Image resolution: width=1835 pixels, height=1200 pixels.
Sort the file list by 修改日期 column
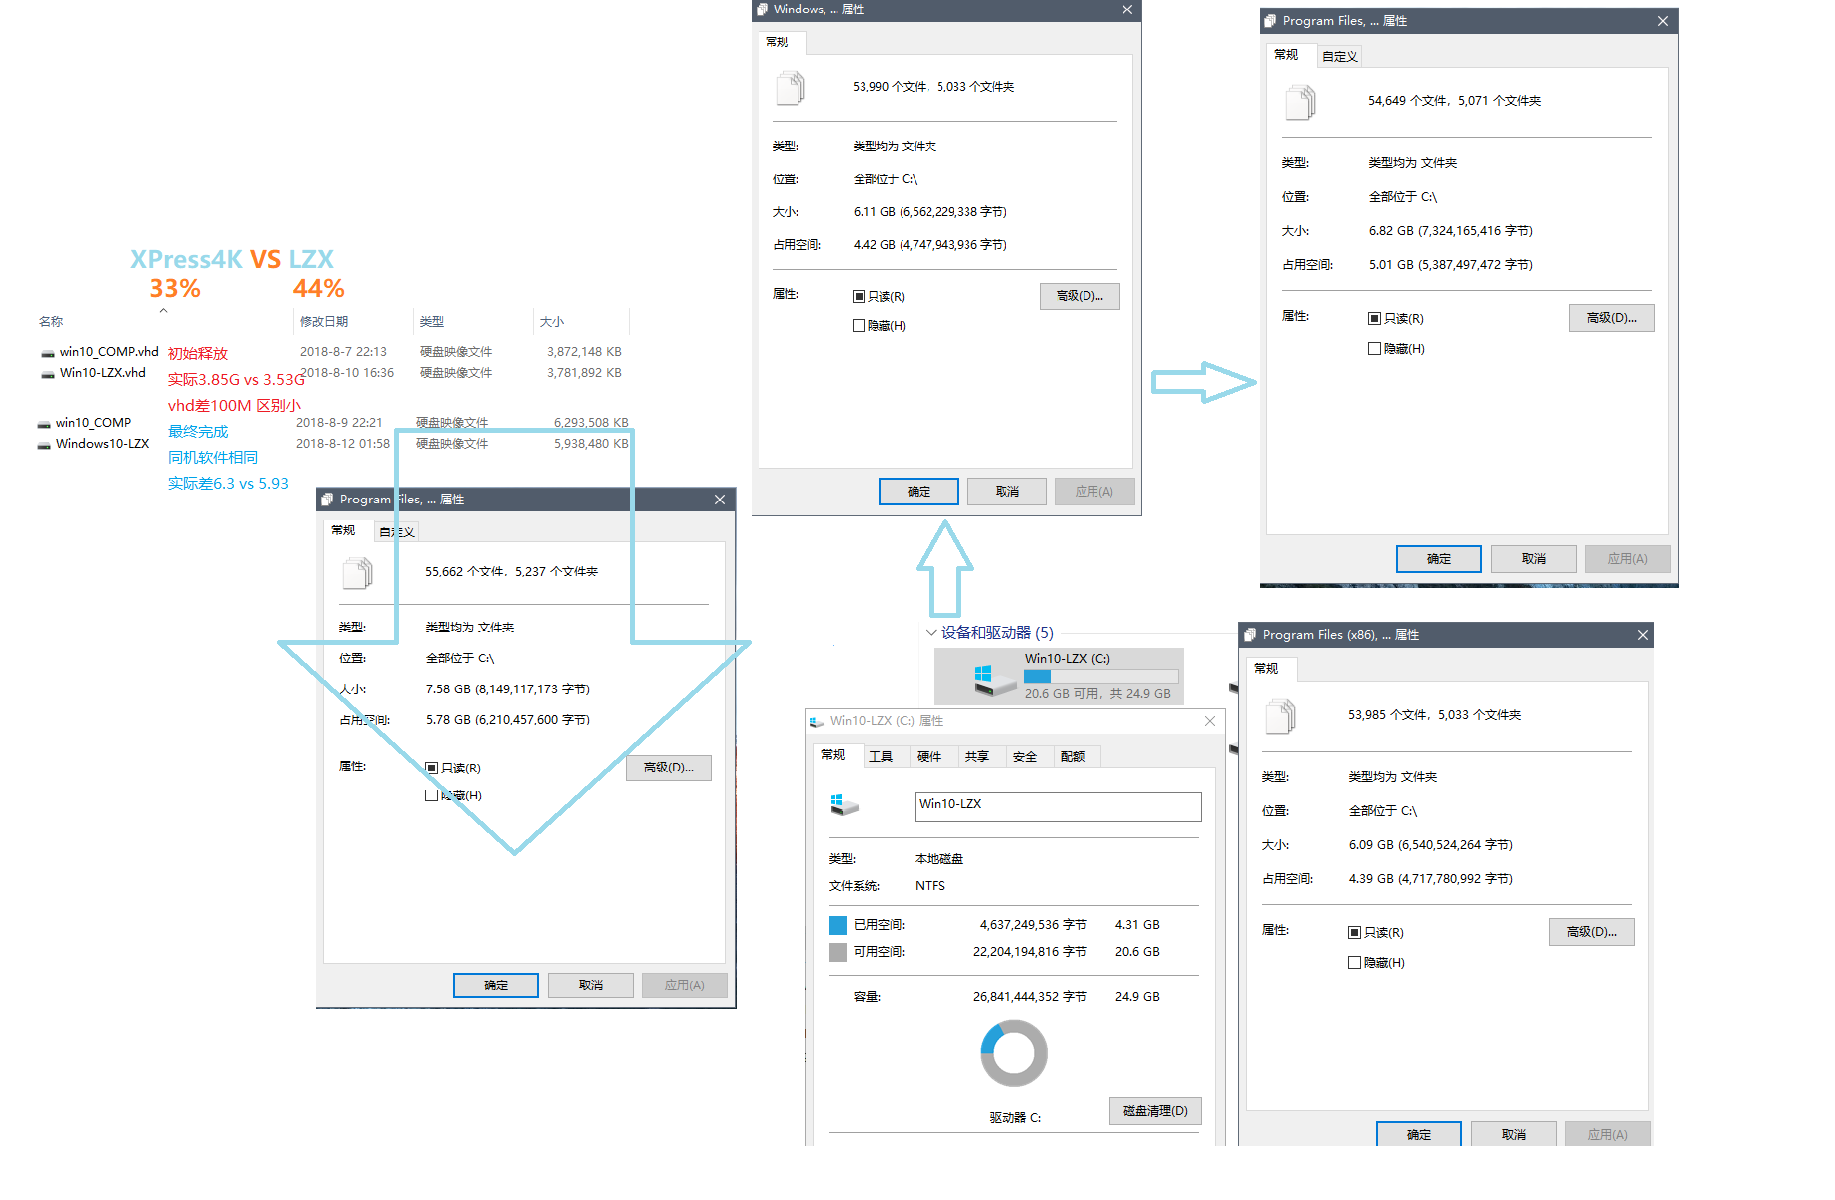(324, 322)
